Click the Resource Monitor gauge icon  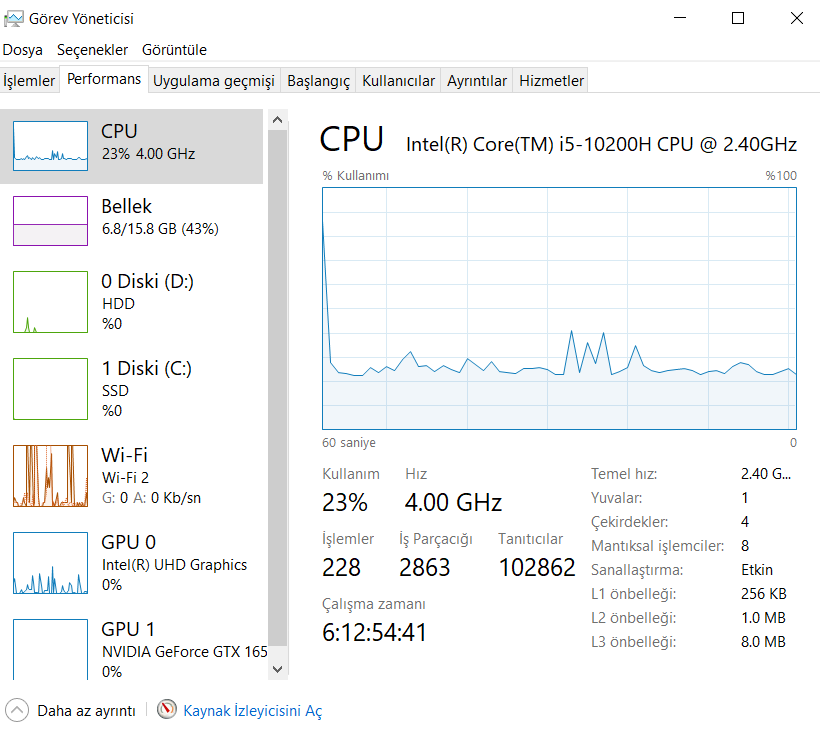tap(166, 710)
